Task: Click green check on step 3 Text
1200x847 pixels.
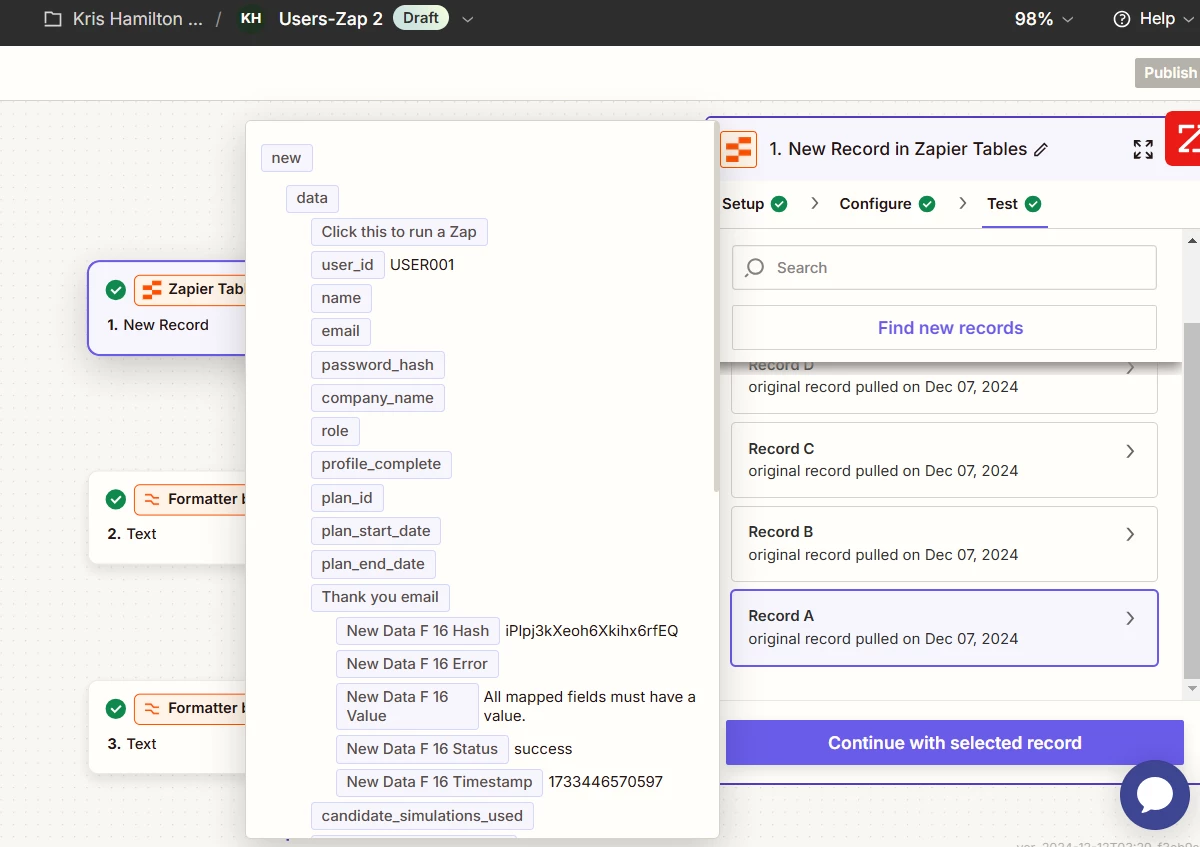Action: coord(116,708)
